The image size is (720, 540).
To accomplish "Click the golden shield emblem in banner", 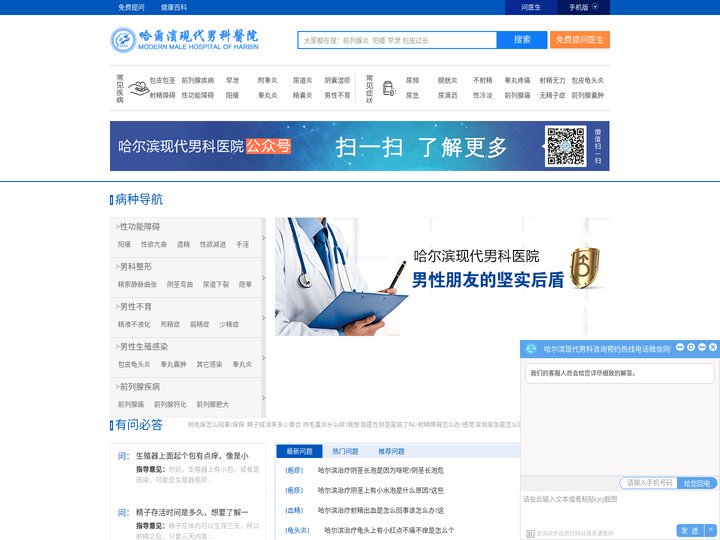I will click(585, 269).
